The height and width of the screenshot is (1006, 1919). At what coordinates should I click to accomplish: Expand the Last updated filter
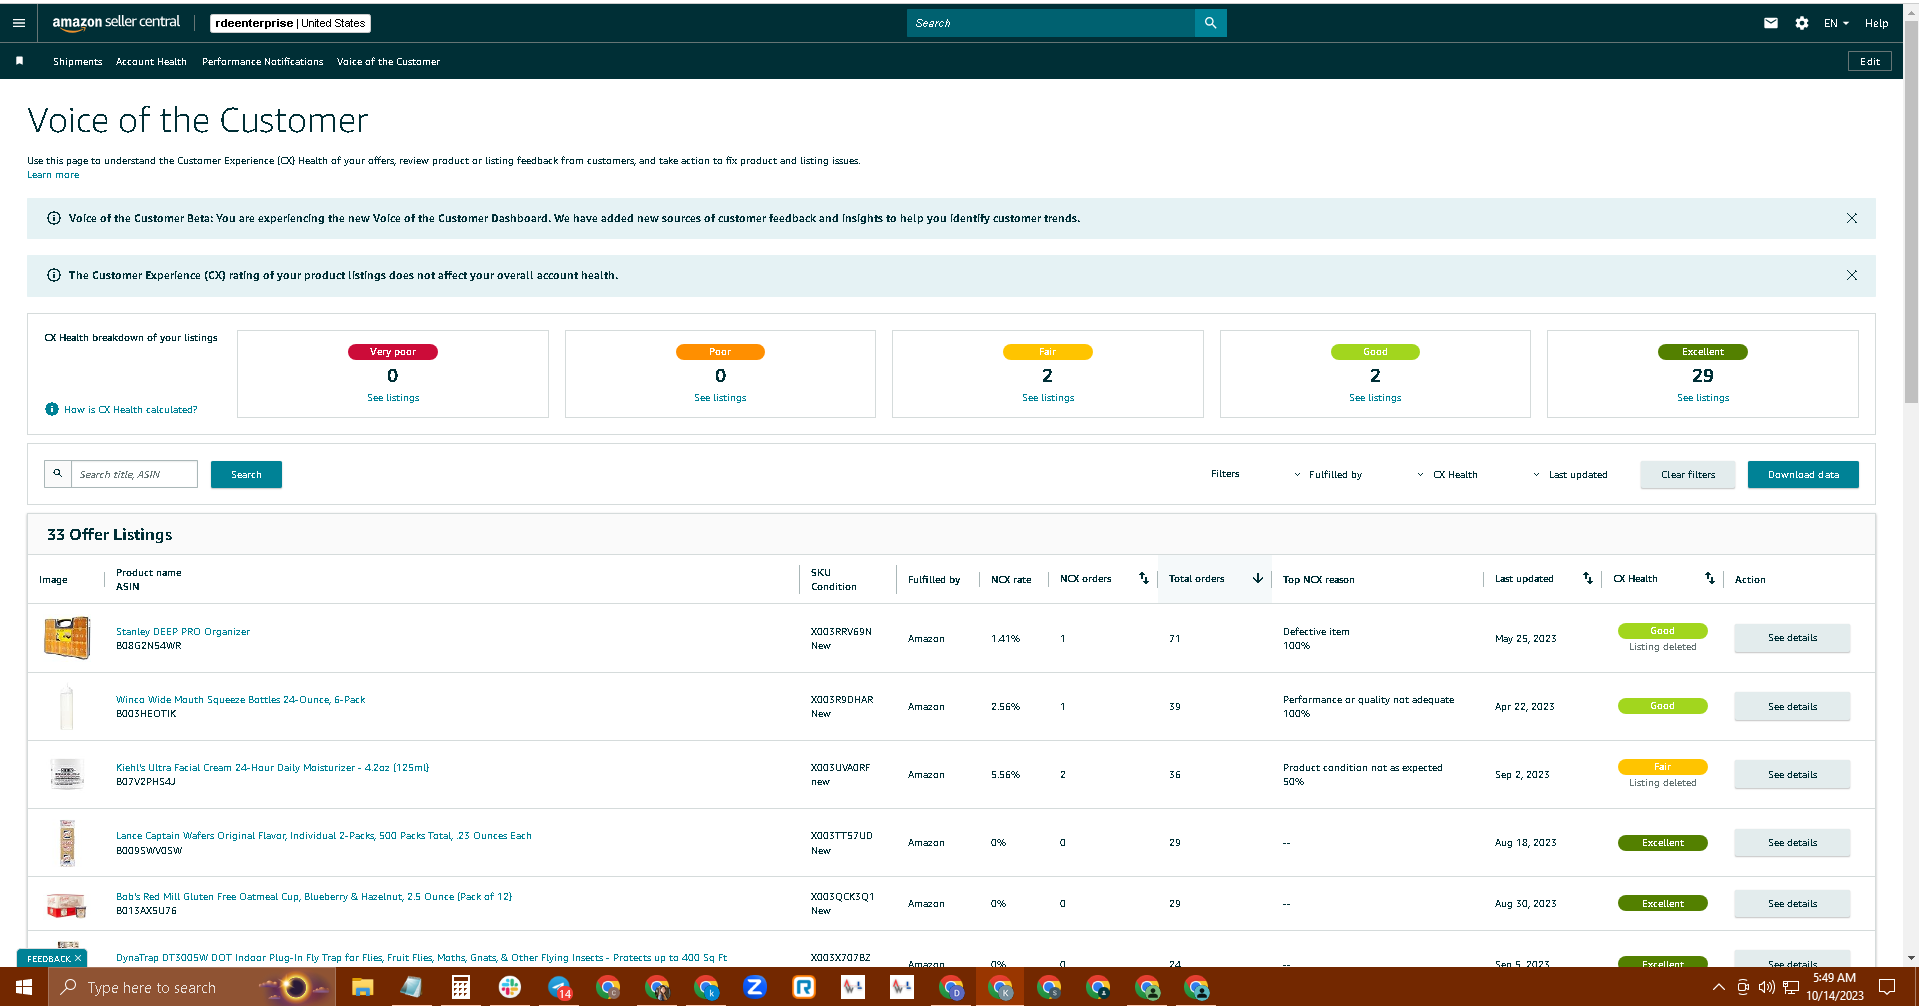click(x=1570, y=474)
